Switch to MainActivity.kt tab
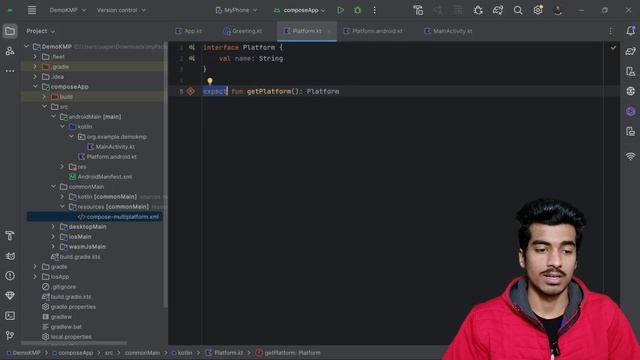Screen dimensions: 640x360 [448, 31]
